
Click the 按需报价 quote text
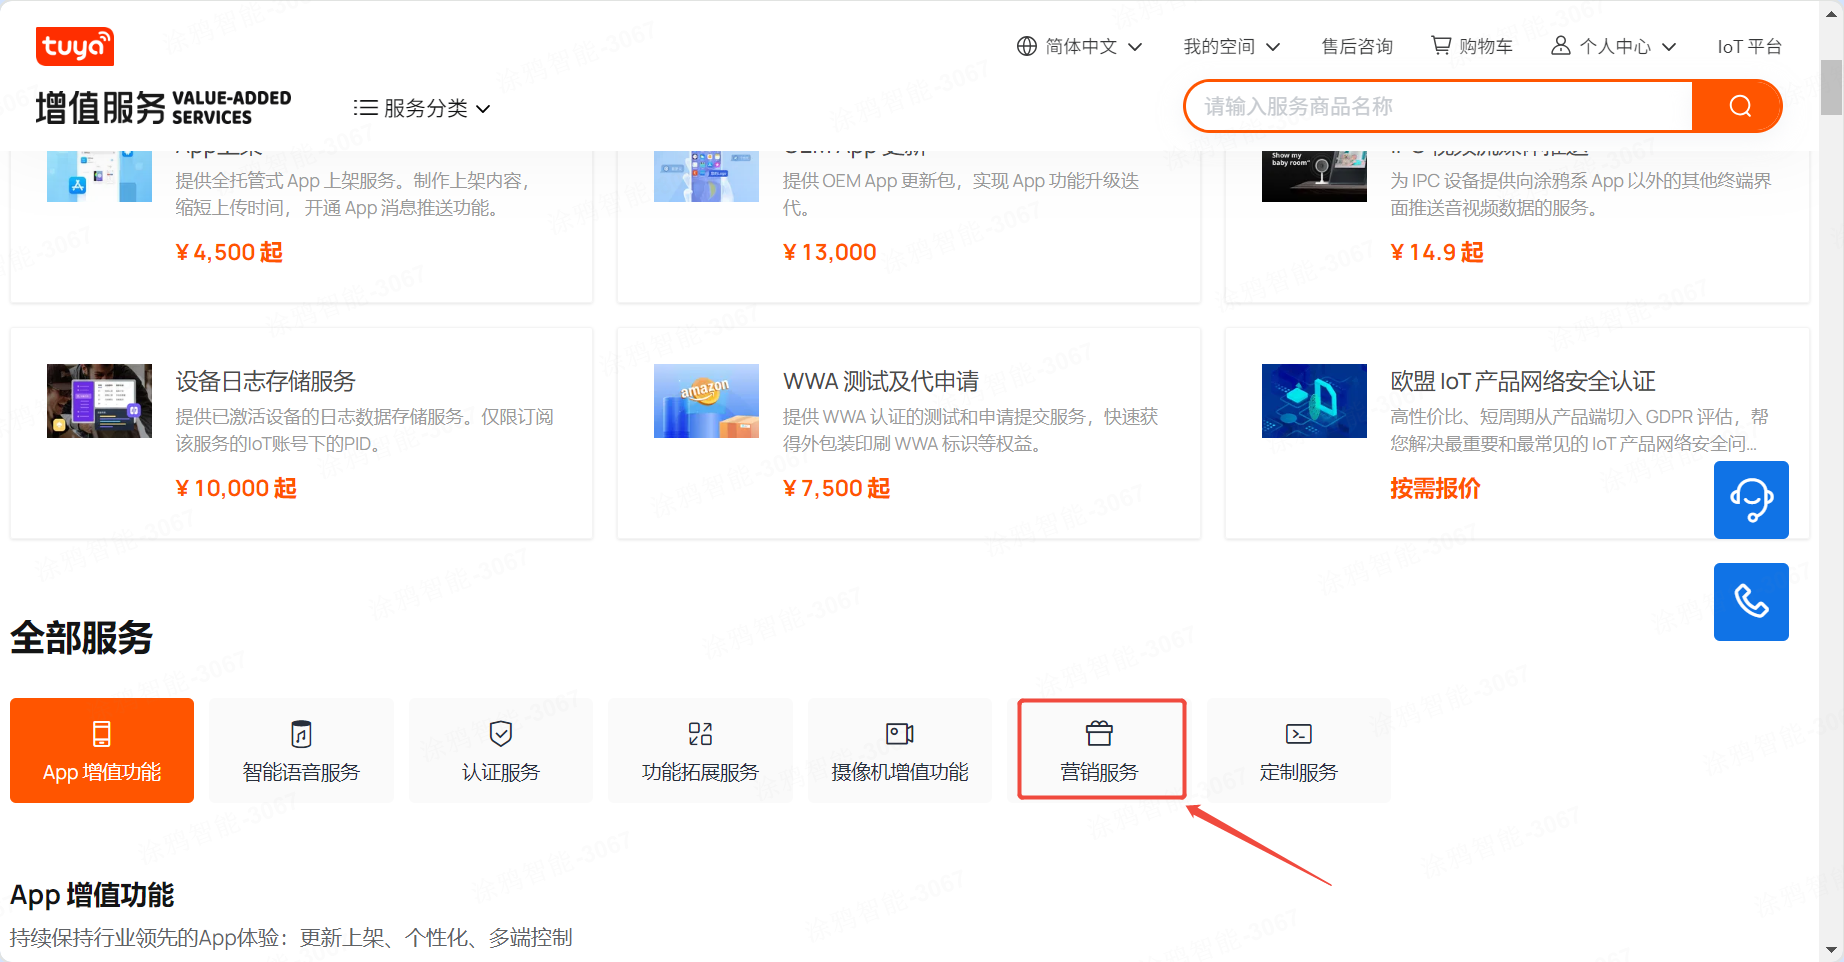click(x=1435, y=488)
